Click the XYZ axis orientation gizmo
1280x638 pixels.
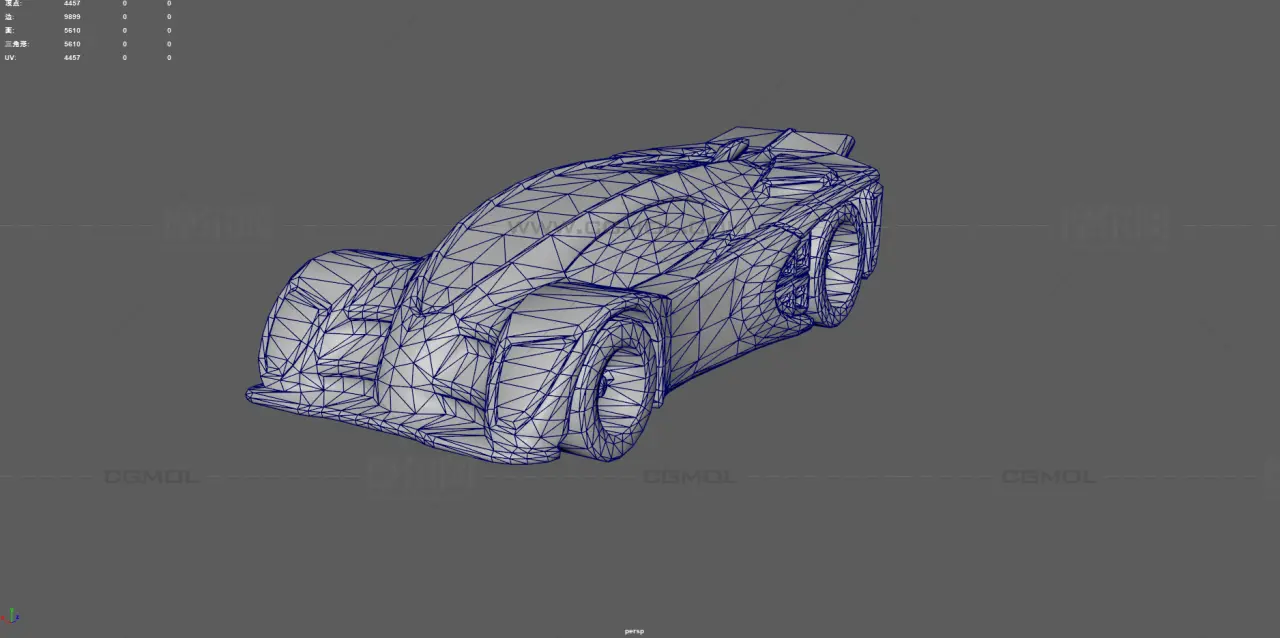point(11,617)
